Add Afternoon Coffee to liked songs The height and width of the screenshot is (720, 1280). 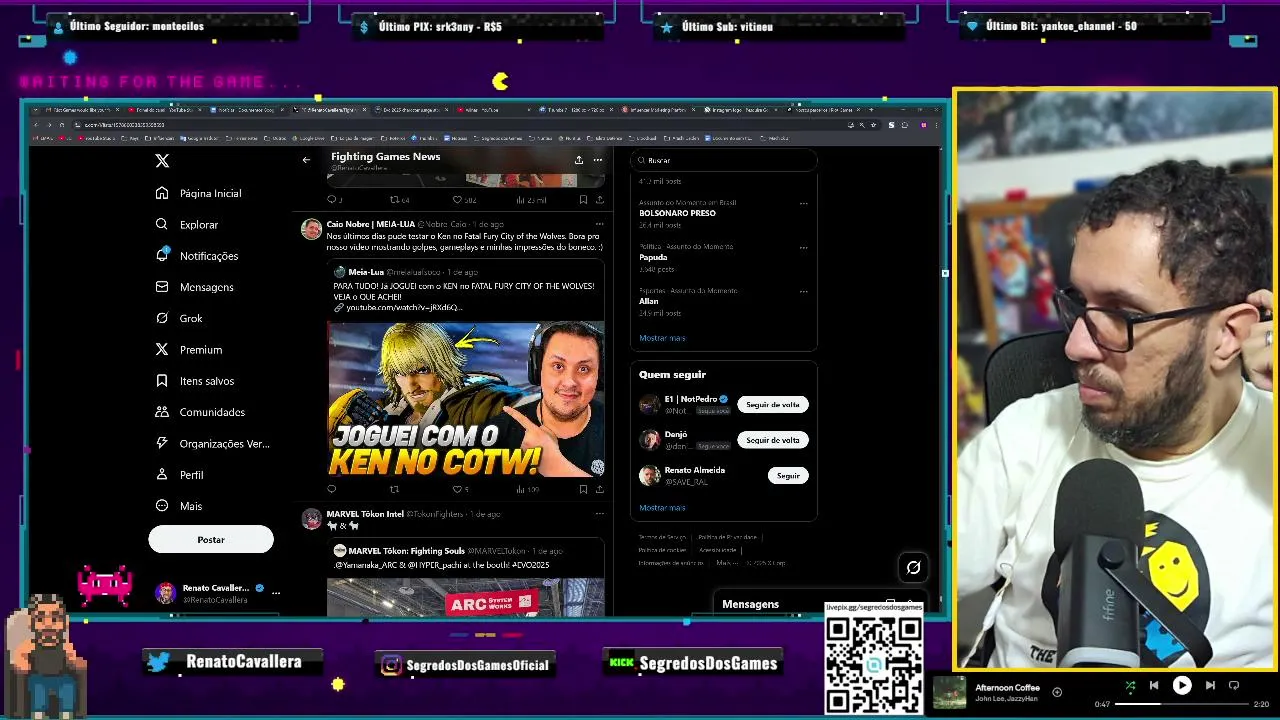1057,692
